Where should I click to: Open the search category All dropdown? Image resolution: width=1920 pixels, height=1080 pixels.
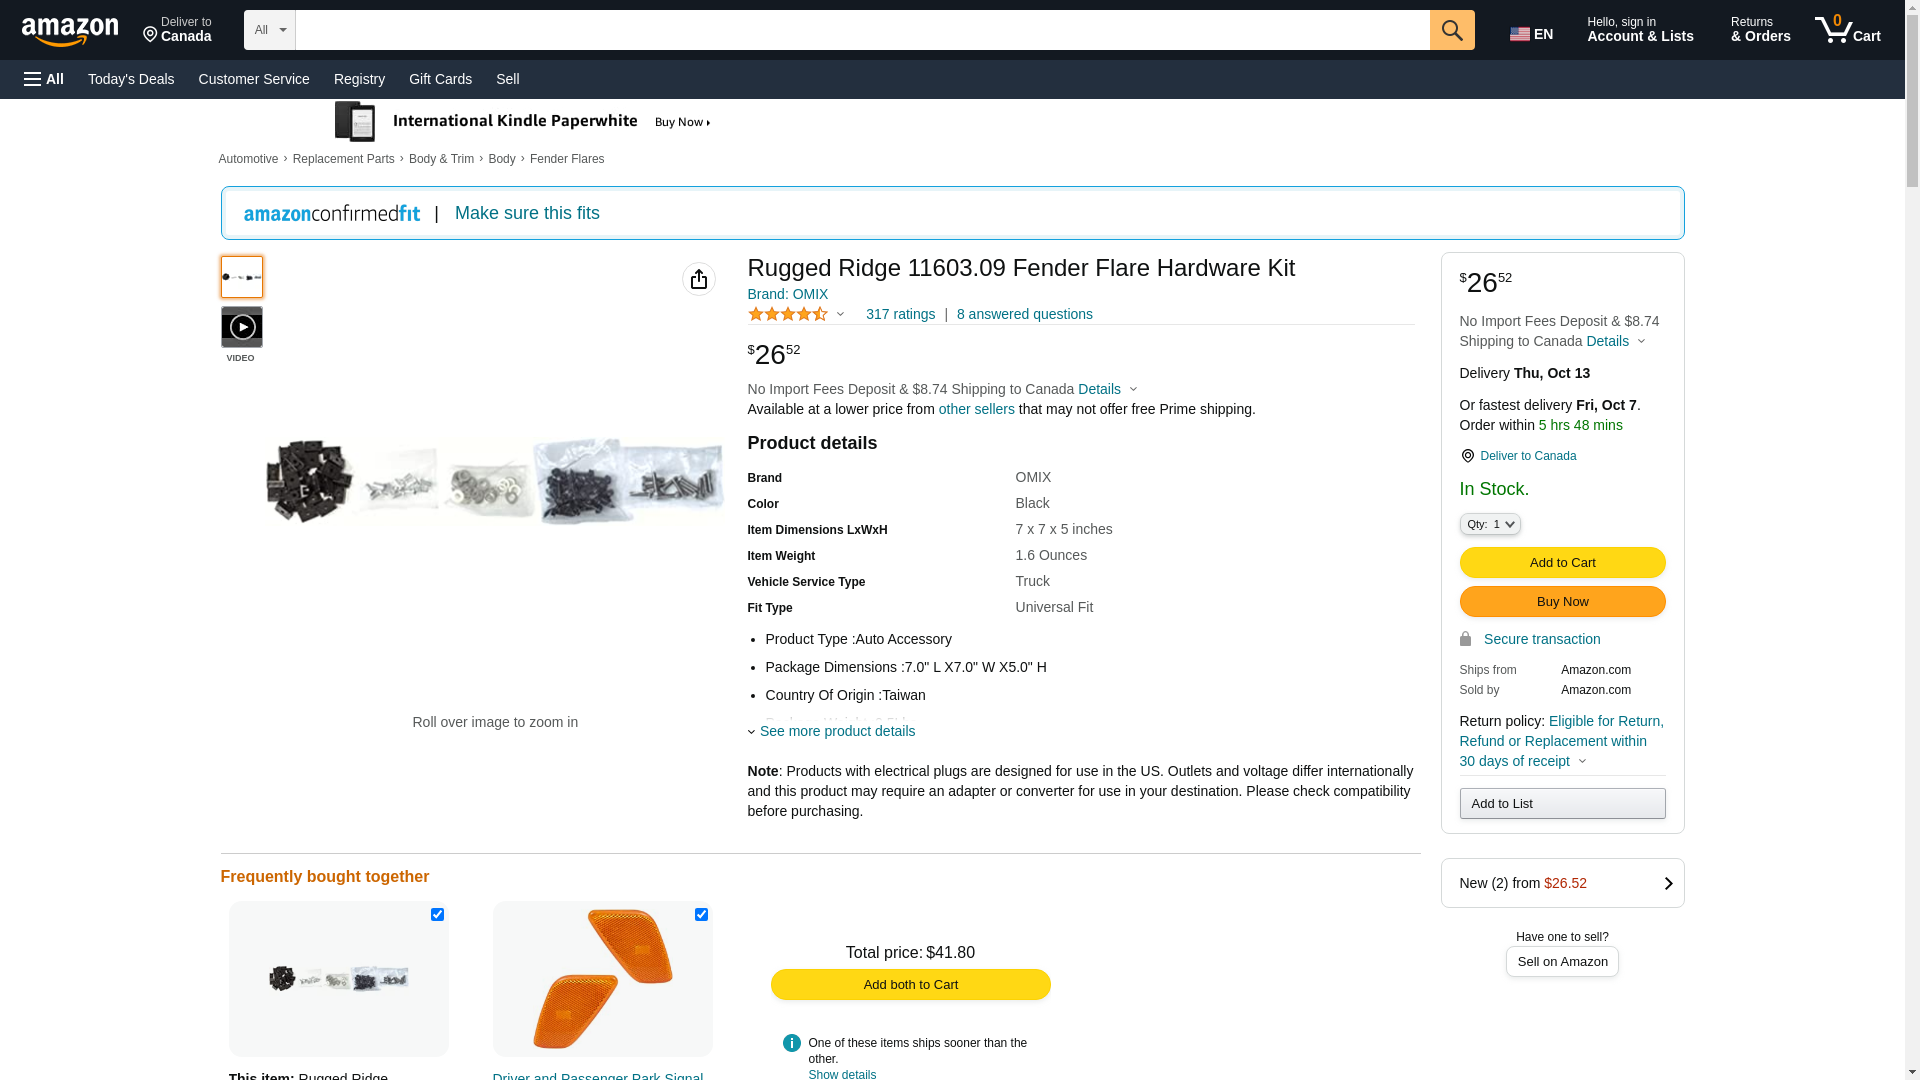(x=270, y=30)
